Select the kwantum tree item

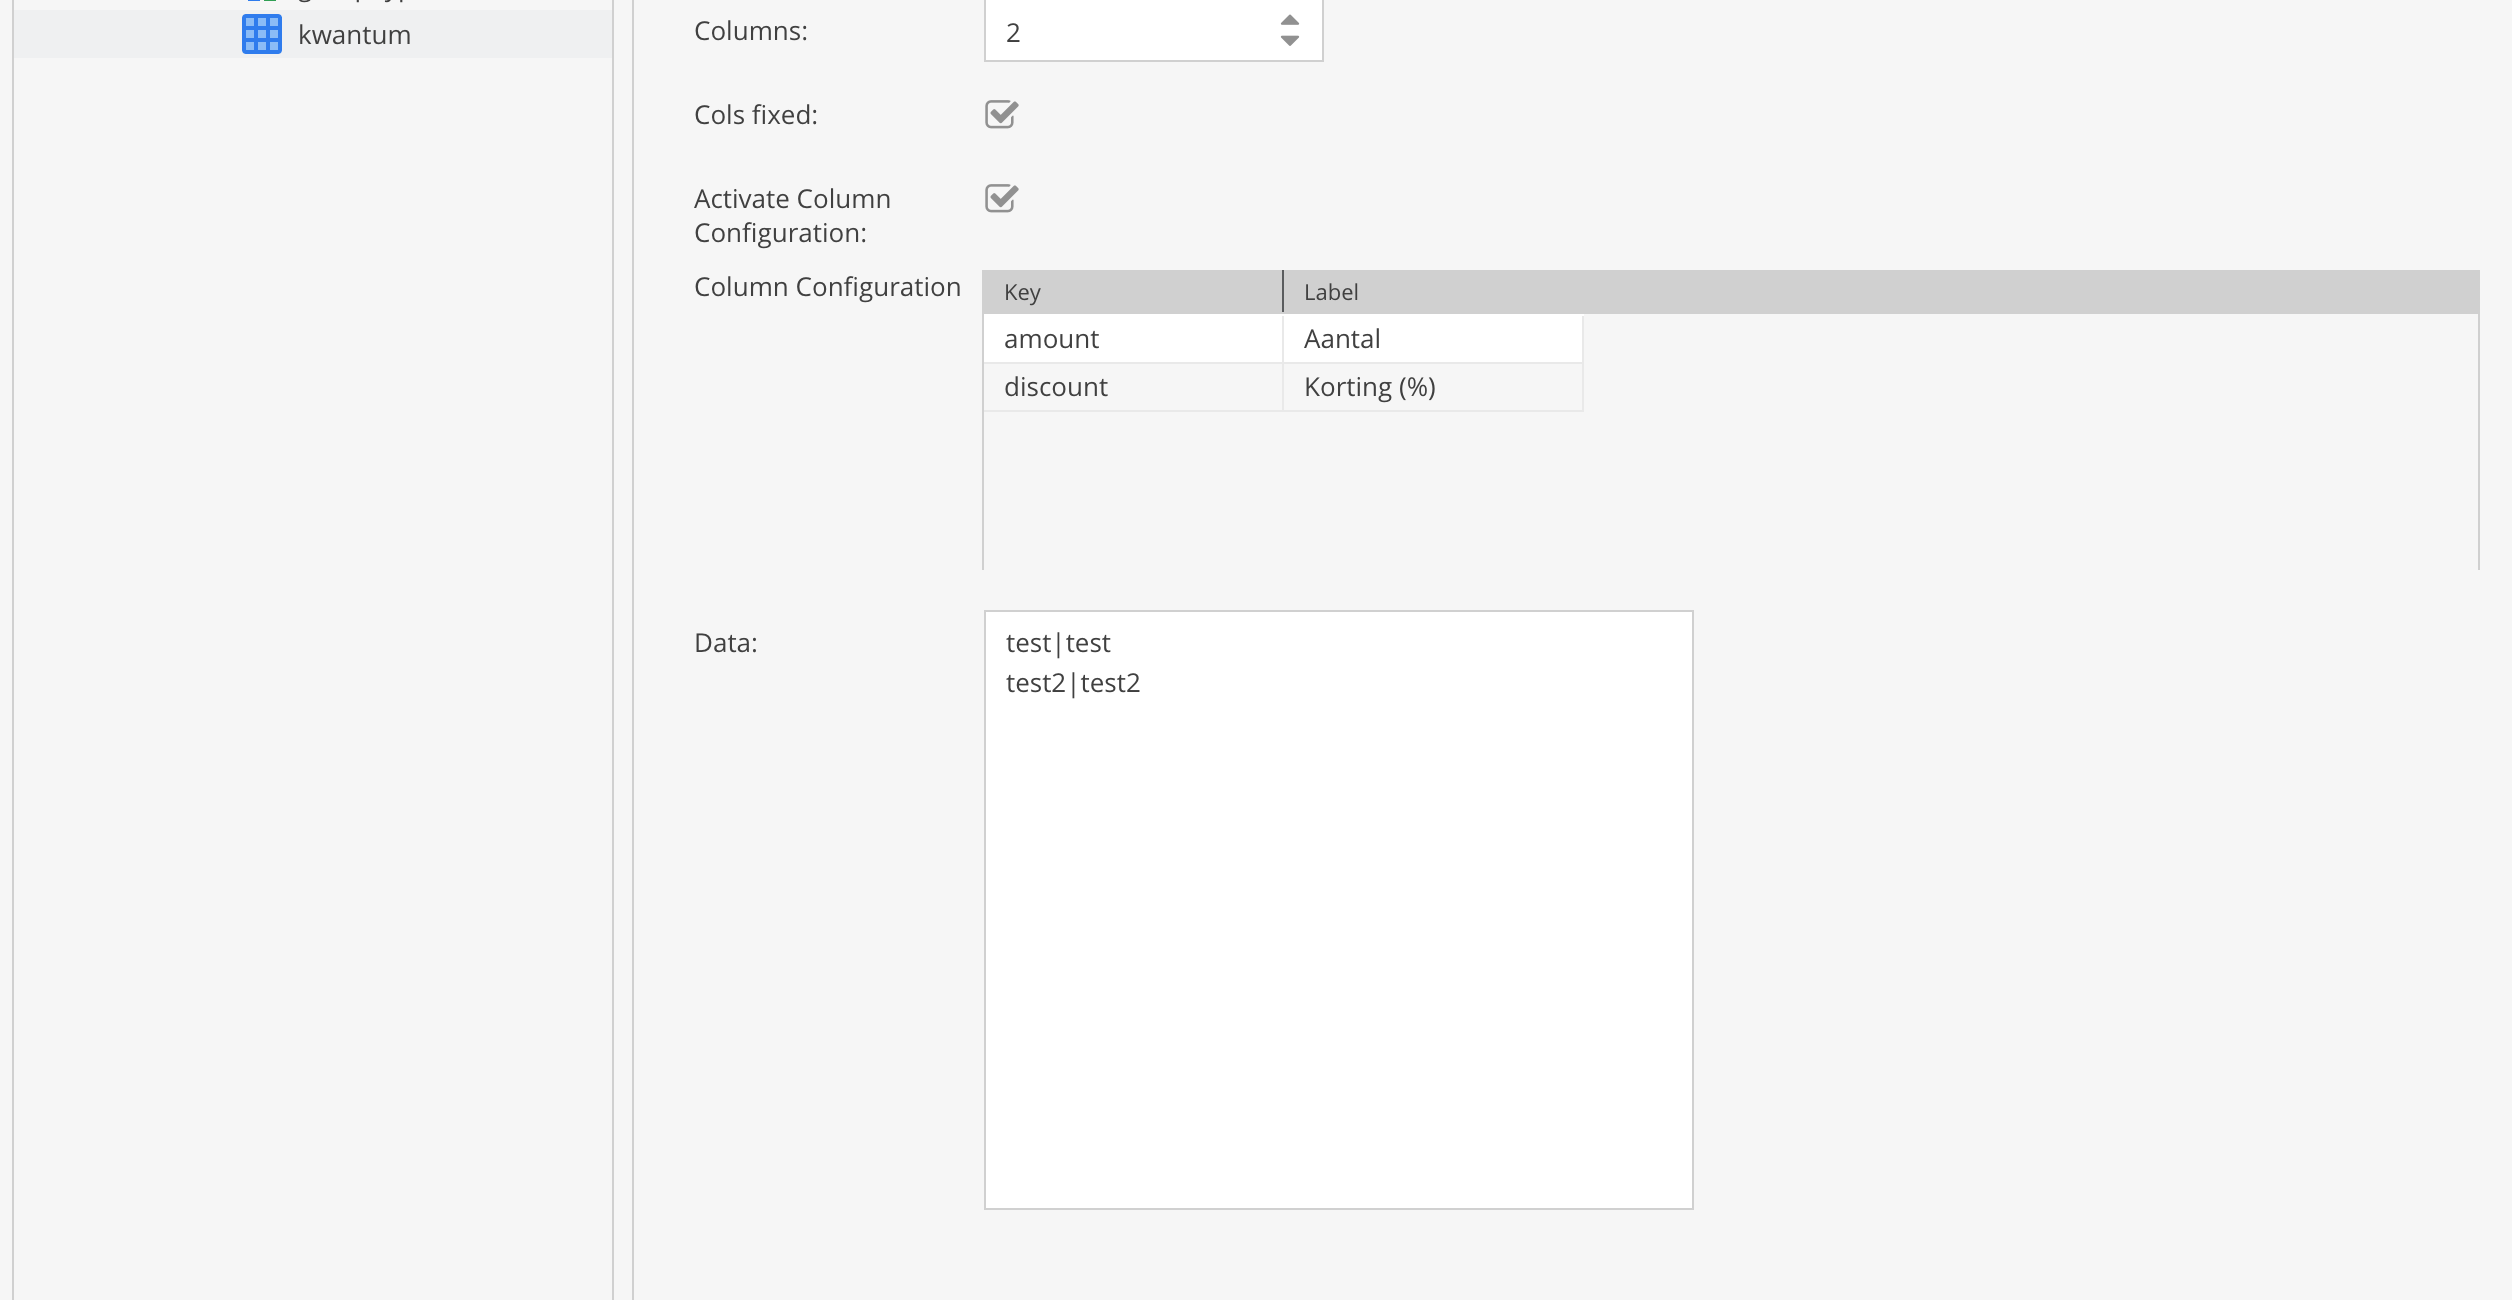[355, 34]
